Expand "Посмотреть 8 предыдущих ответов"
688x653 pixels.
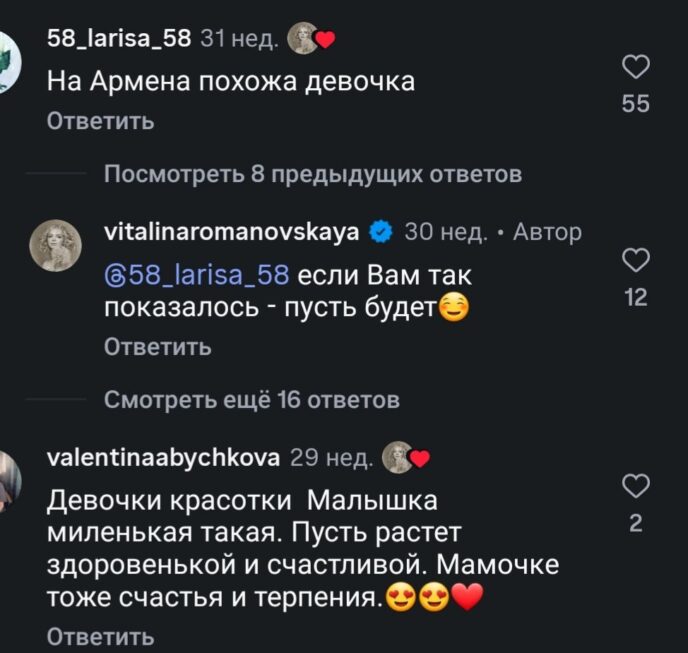point(313,174)
